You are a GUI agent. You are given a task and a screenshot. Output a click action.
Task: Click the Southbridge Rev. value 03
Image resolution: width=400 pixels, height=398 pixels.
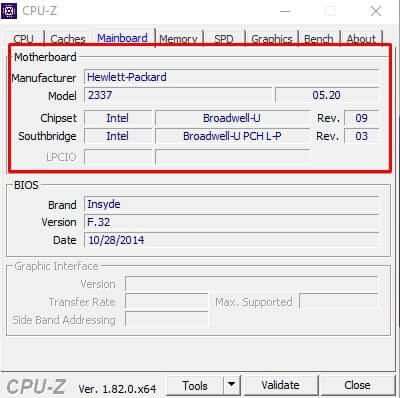pyautogui.click(x=362, y=136)
